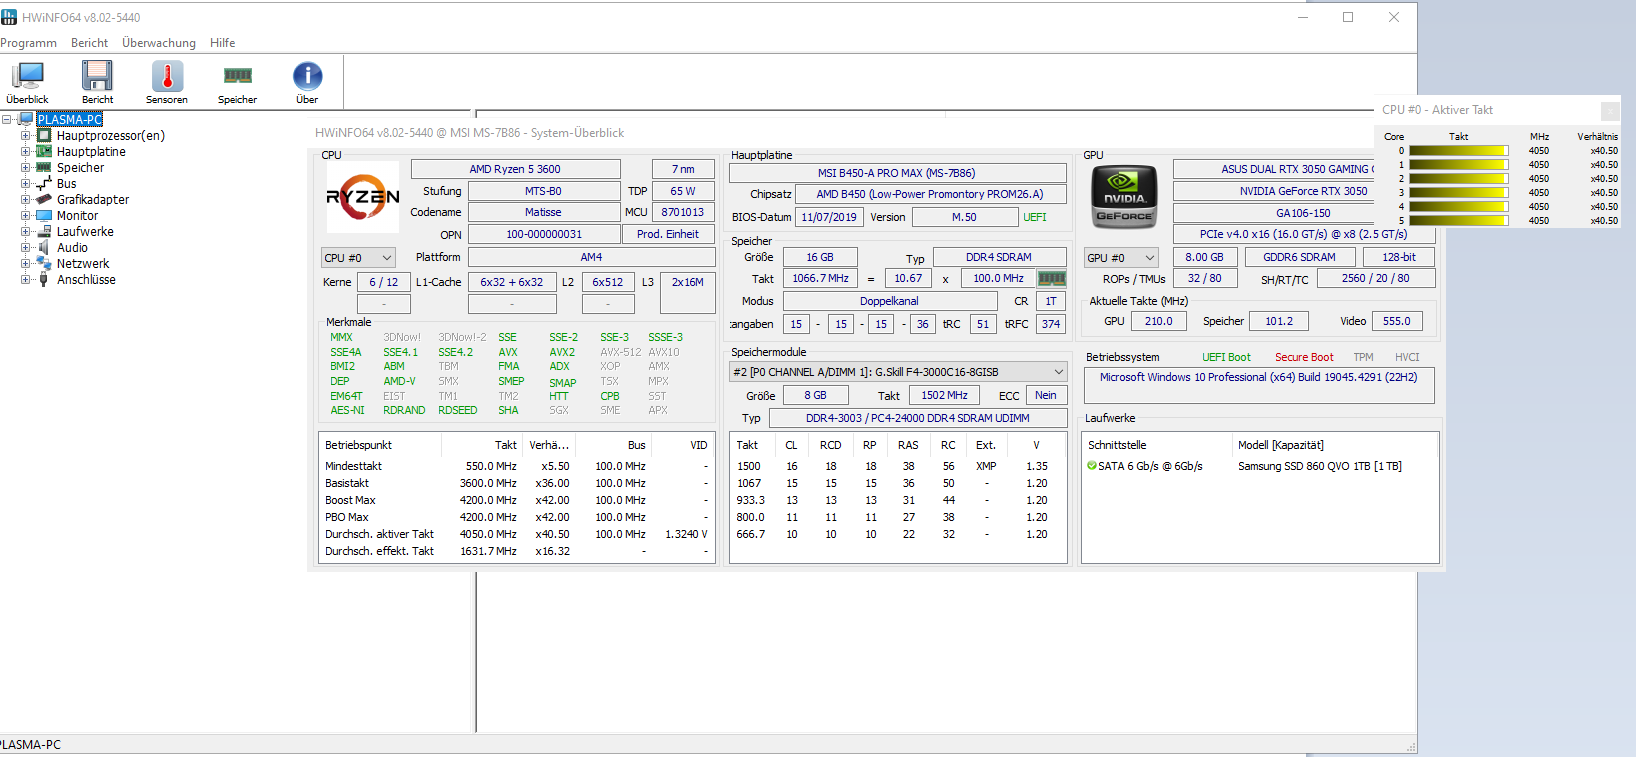Select the Bus tree item
This screenshot has height=757, width=1636.
[66, 183]
